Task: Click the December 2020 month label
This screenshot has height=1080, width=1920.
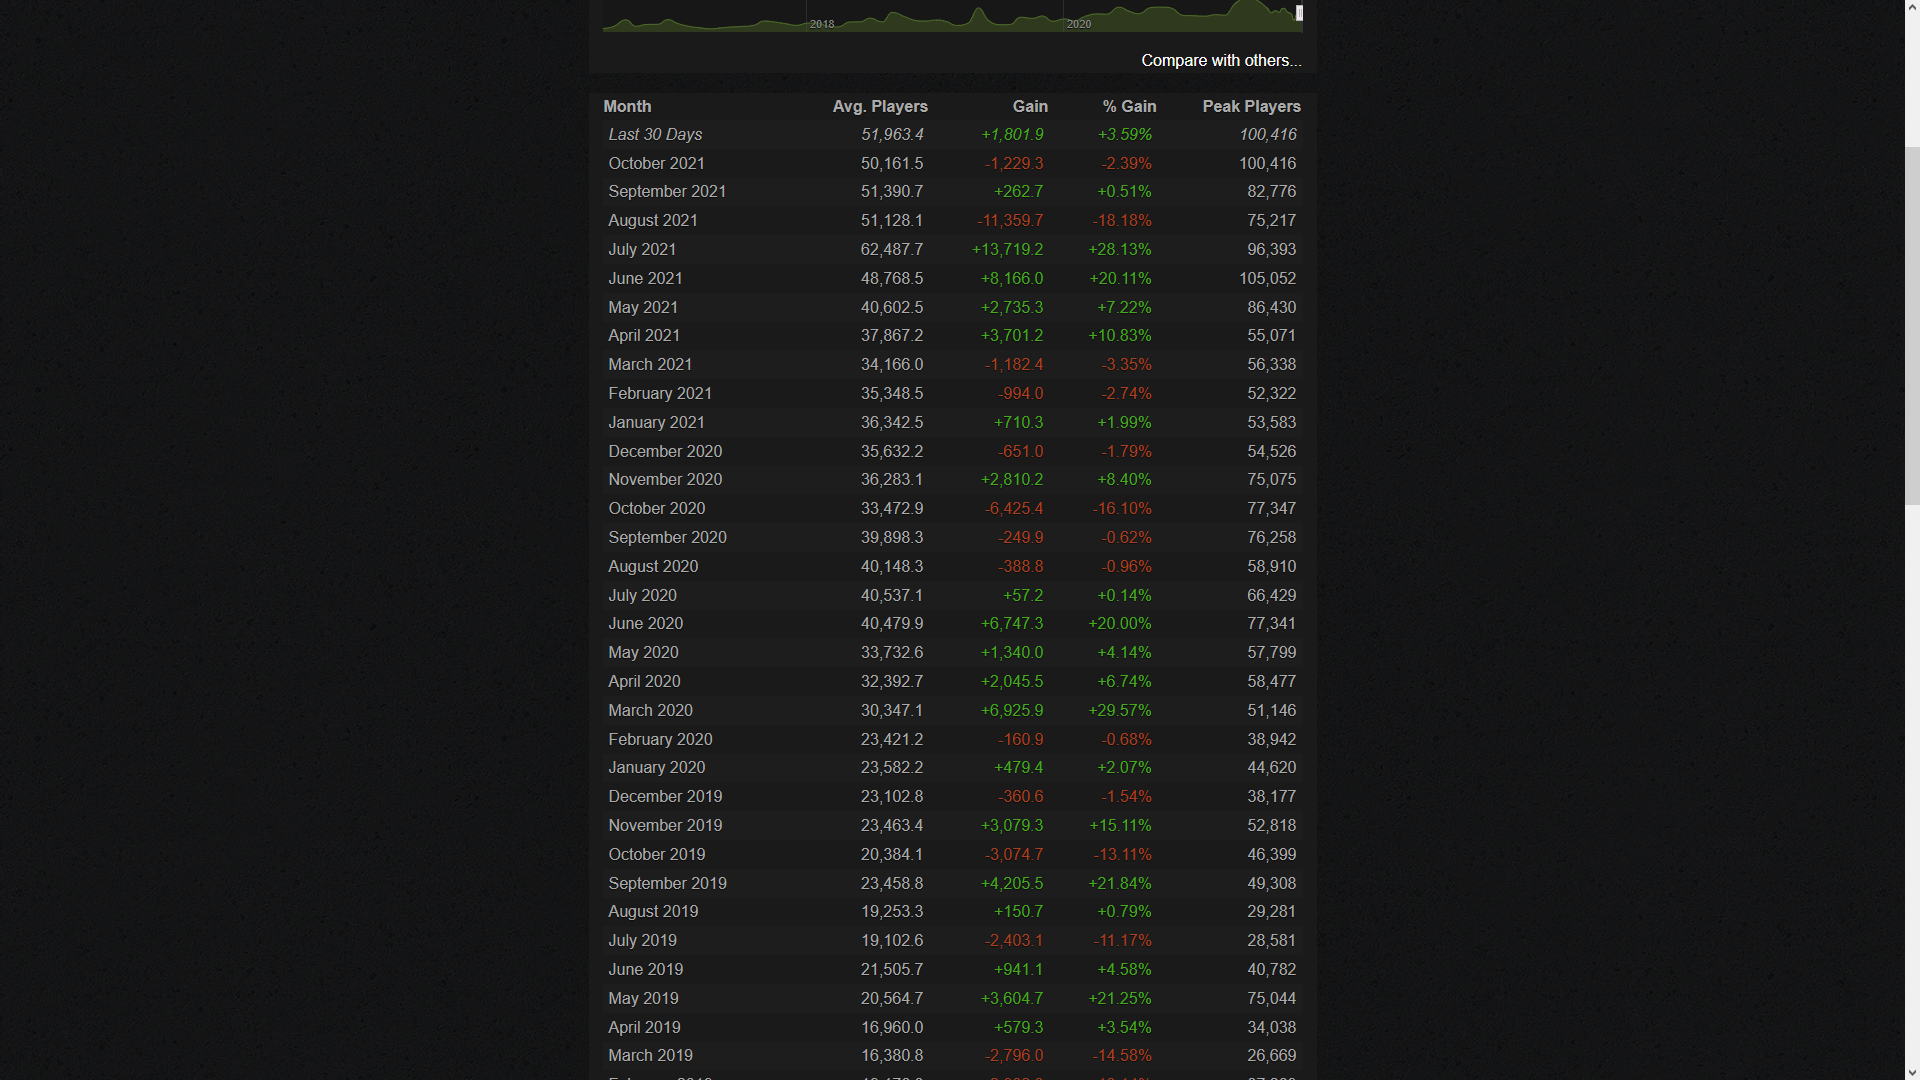Action: click(665, 452)
